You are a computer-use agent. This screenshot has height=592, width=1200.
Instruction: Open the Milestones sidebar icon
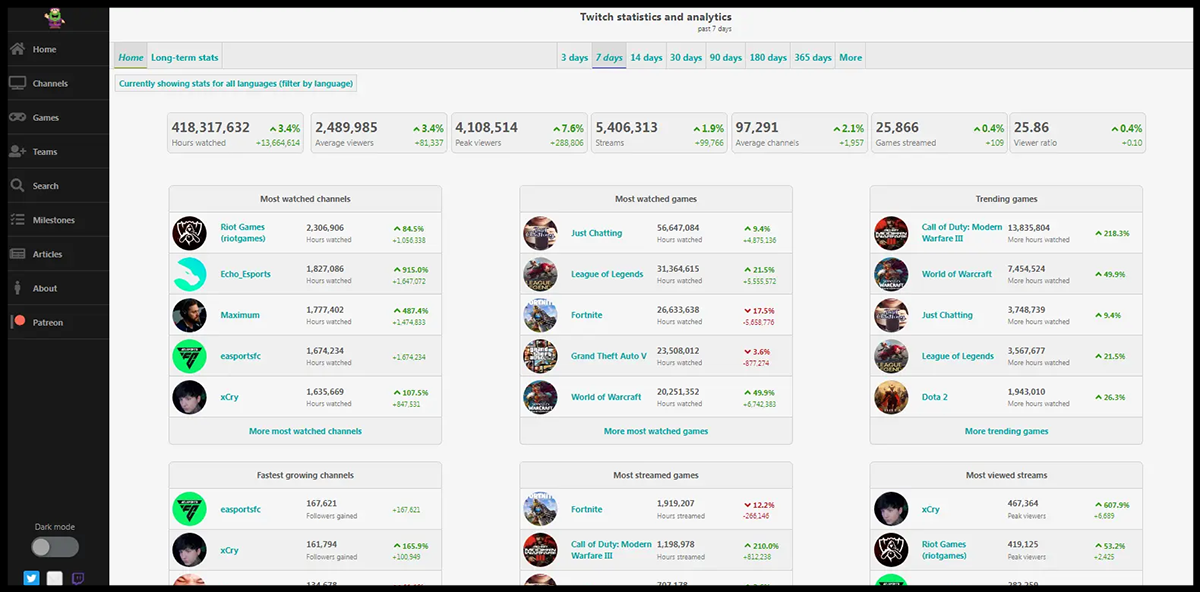(17, 220)
